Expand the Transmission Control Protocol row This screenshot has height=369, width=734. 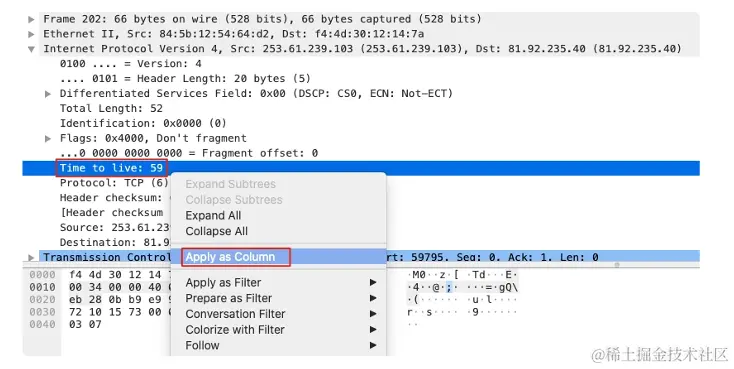[x=31, y=258]
